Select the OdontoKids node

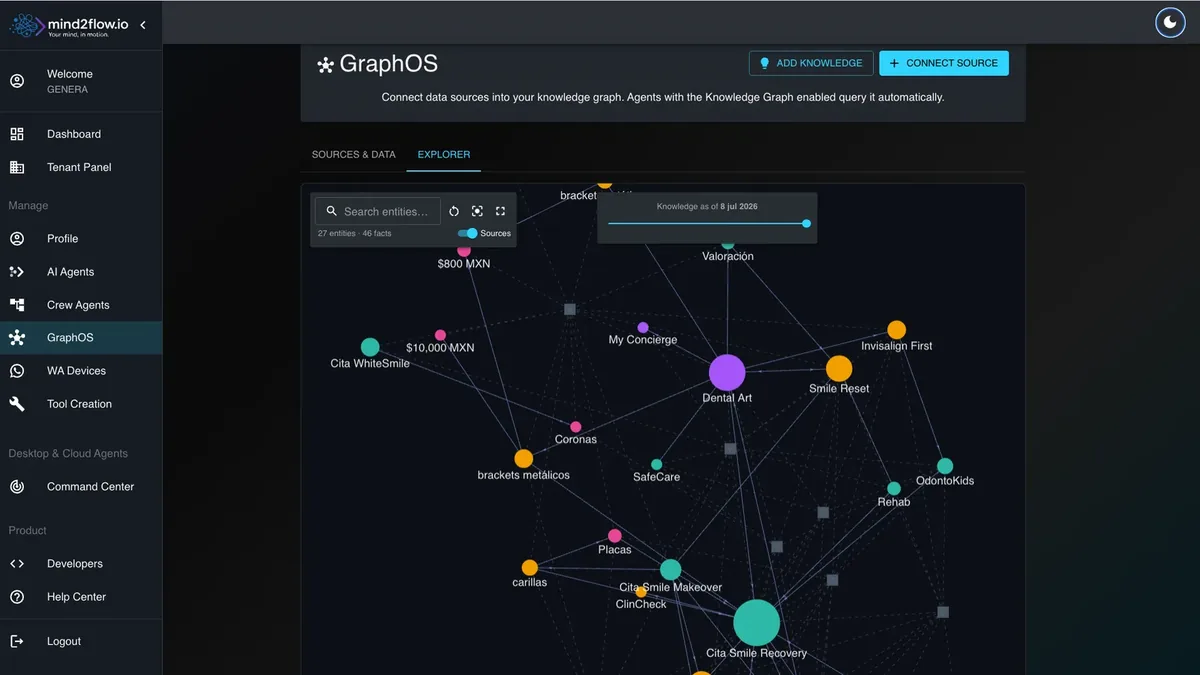tap(945, 466)
